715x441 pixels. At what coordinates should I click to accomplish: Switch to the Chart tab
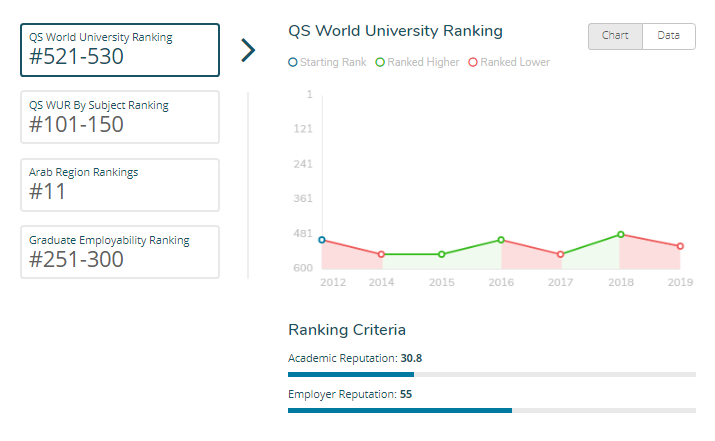click(x=615, y=36)
